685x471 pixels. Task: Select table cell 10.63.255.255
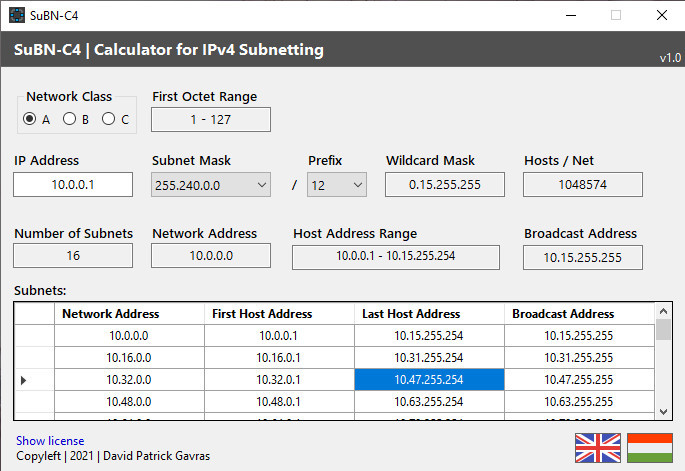[x=579, y=402]
